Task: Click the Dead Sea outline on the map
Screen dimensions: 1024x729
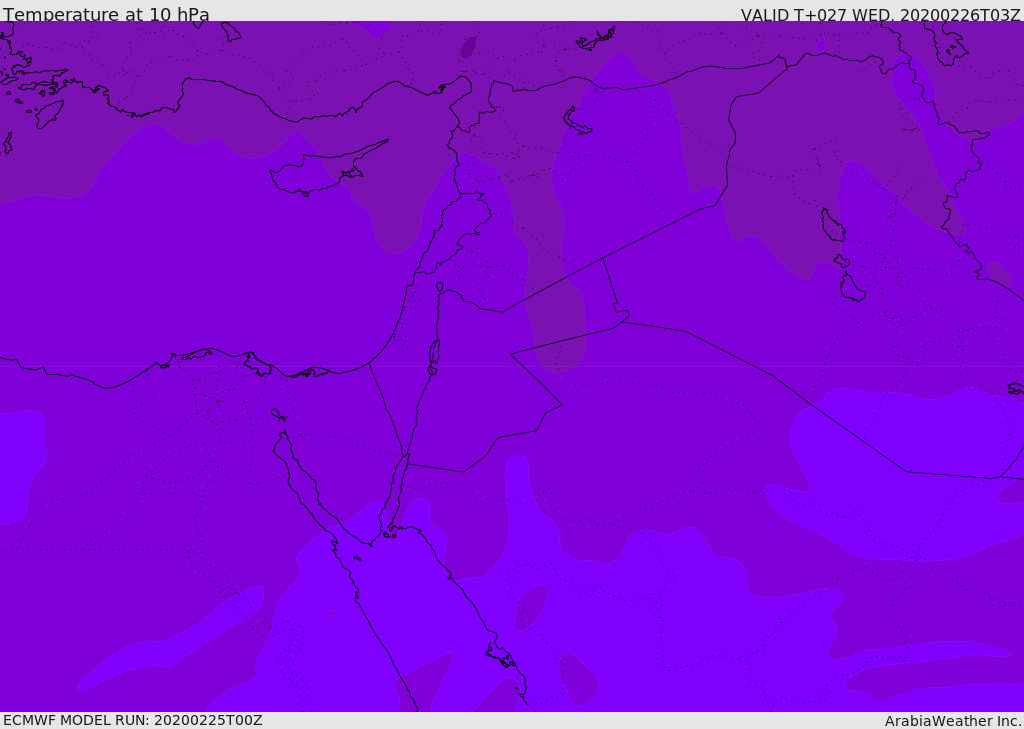Action: coord(434,353)
